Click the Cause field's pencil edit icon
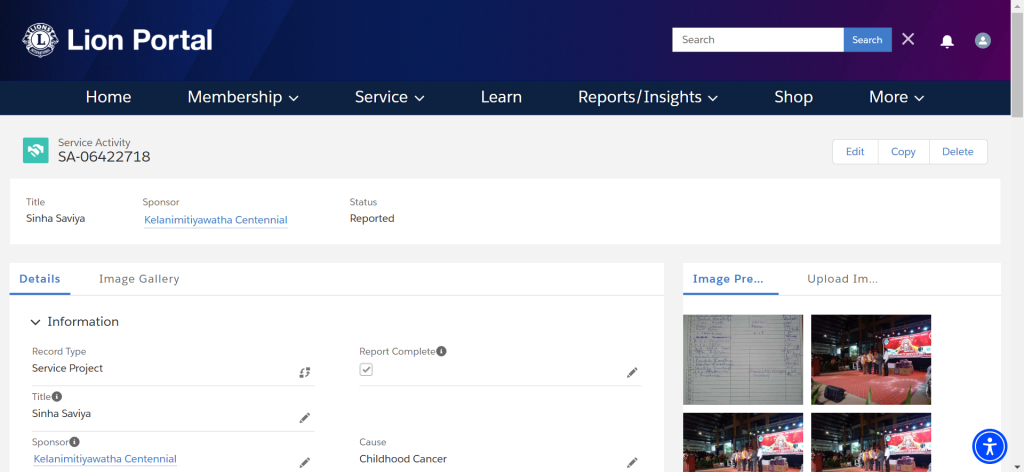The image size is (1024, 472). pos(632,462)
